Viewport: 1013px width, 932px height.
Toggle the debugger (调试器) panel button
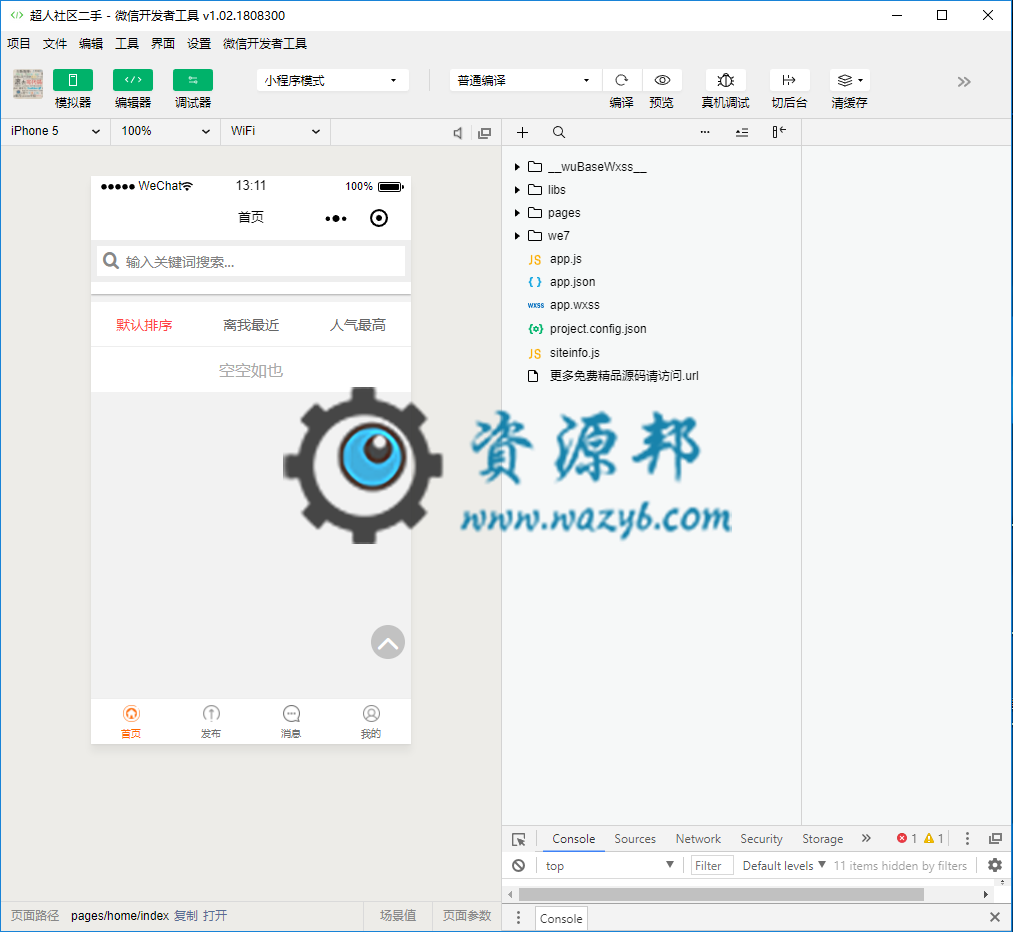pyautogui.click(x=193, y=80)
